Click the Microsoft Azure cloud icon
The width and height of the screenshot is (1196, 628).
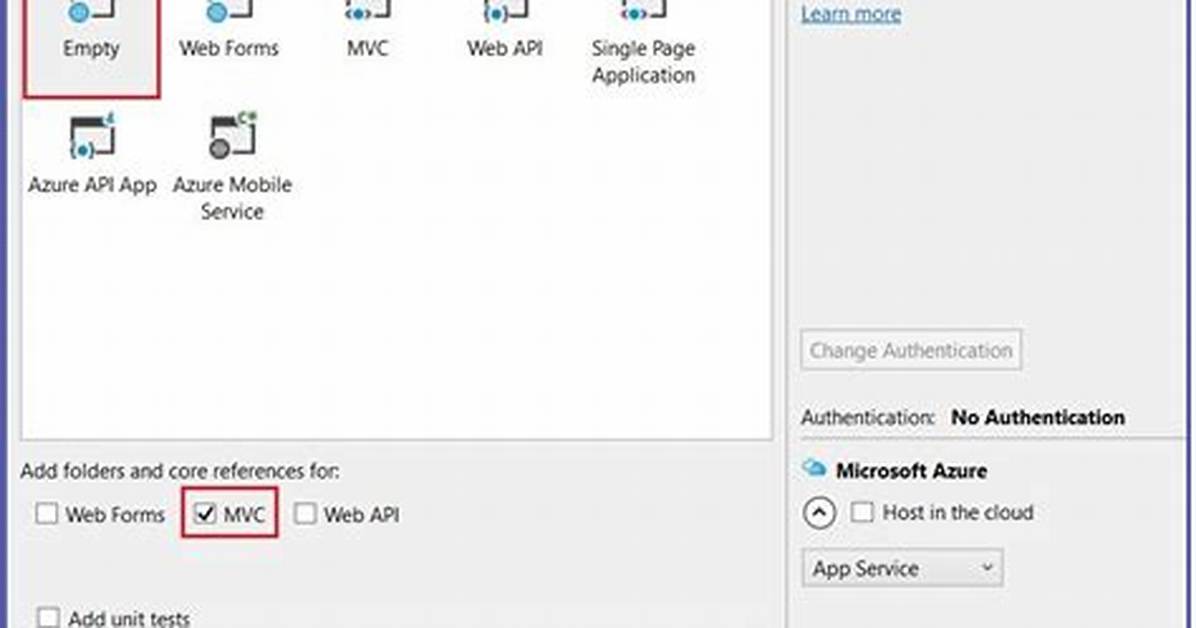pyautogui.click(x=814, y=469)
